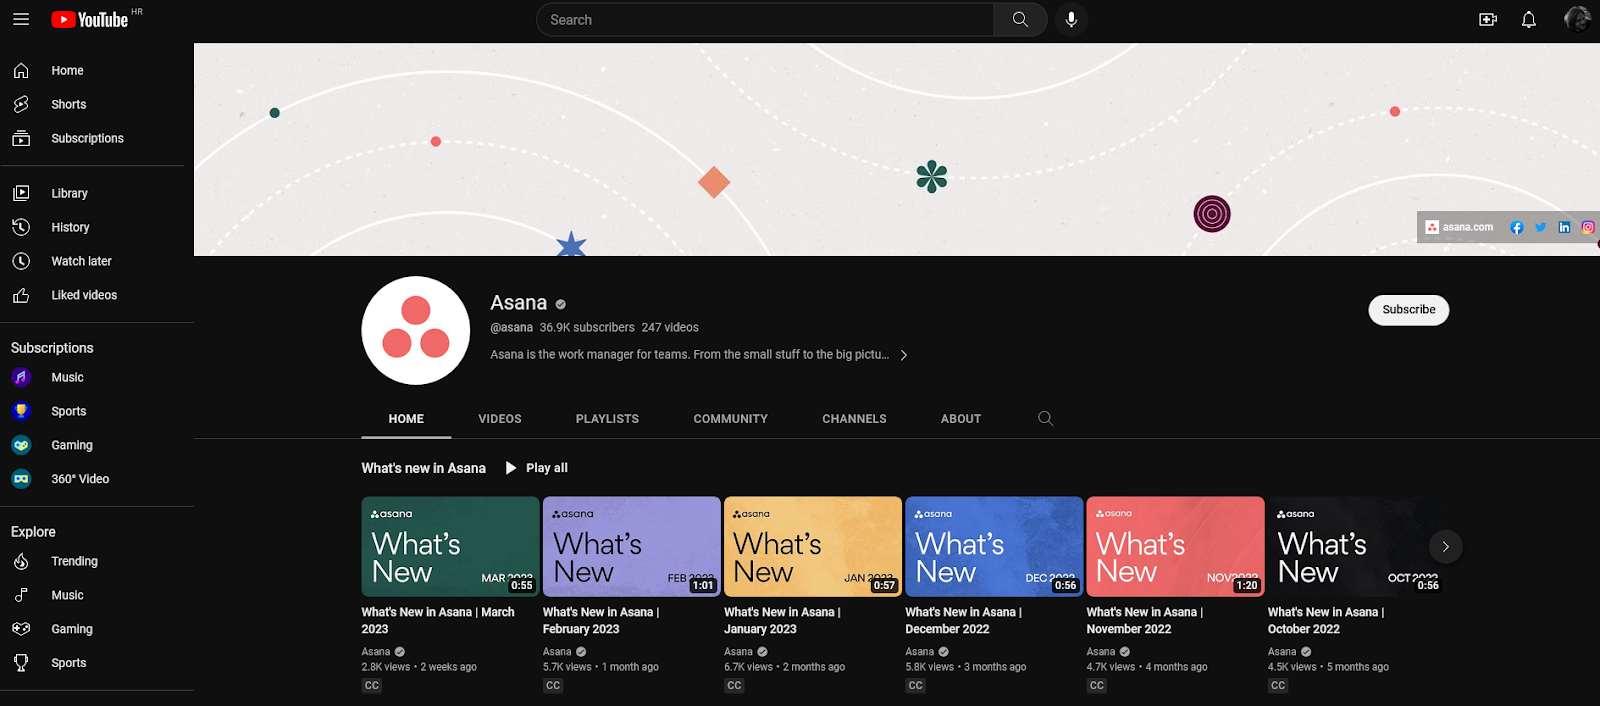Viewport: 1600px width, 706px height.
Task: Start voice search with microphone icon
Action: point(1071,20)
